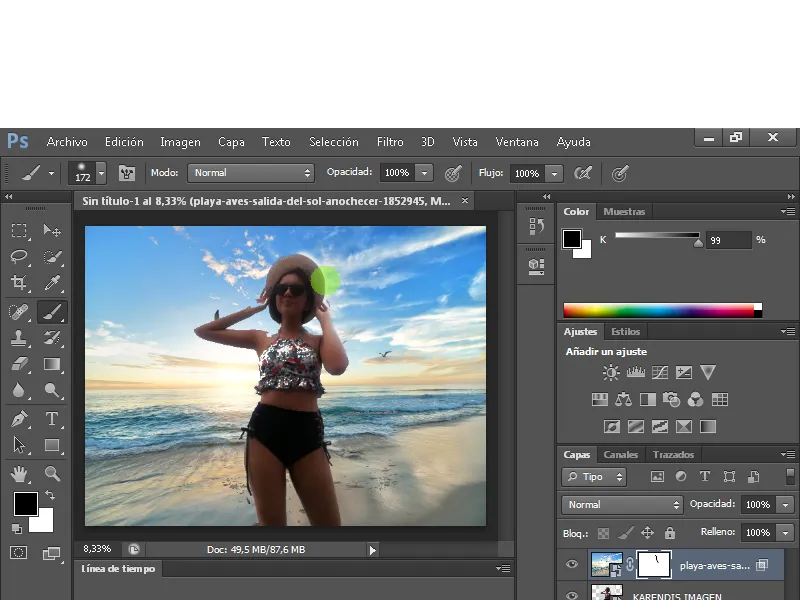Select the Rectangle shape tool
This screenshot has width=800, height=600.
pos(52,445)
